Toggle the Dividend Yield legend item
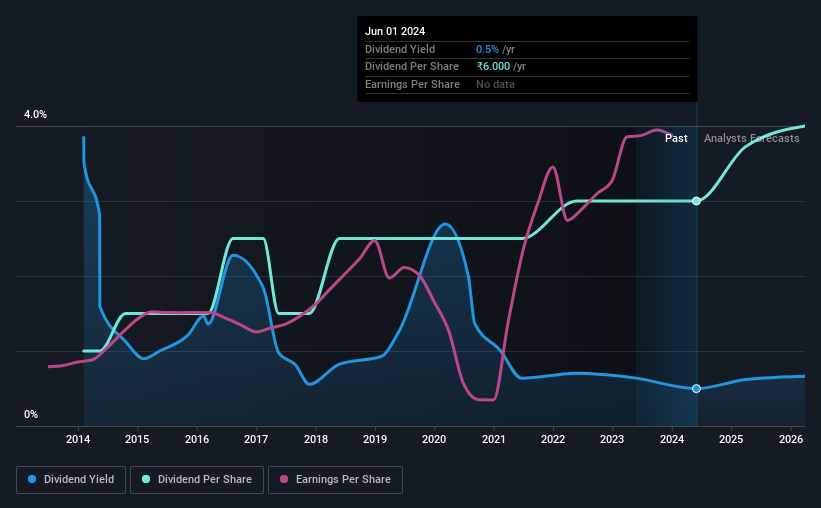 [x=71, y=480]
